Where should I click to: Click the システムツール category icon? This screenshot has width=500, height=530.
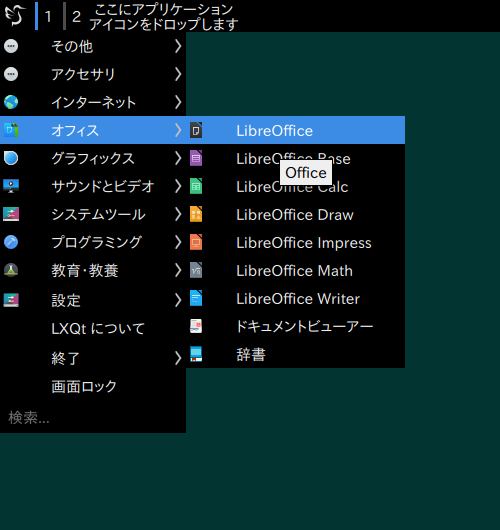click(11, 214)
